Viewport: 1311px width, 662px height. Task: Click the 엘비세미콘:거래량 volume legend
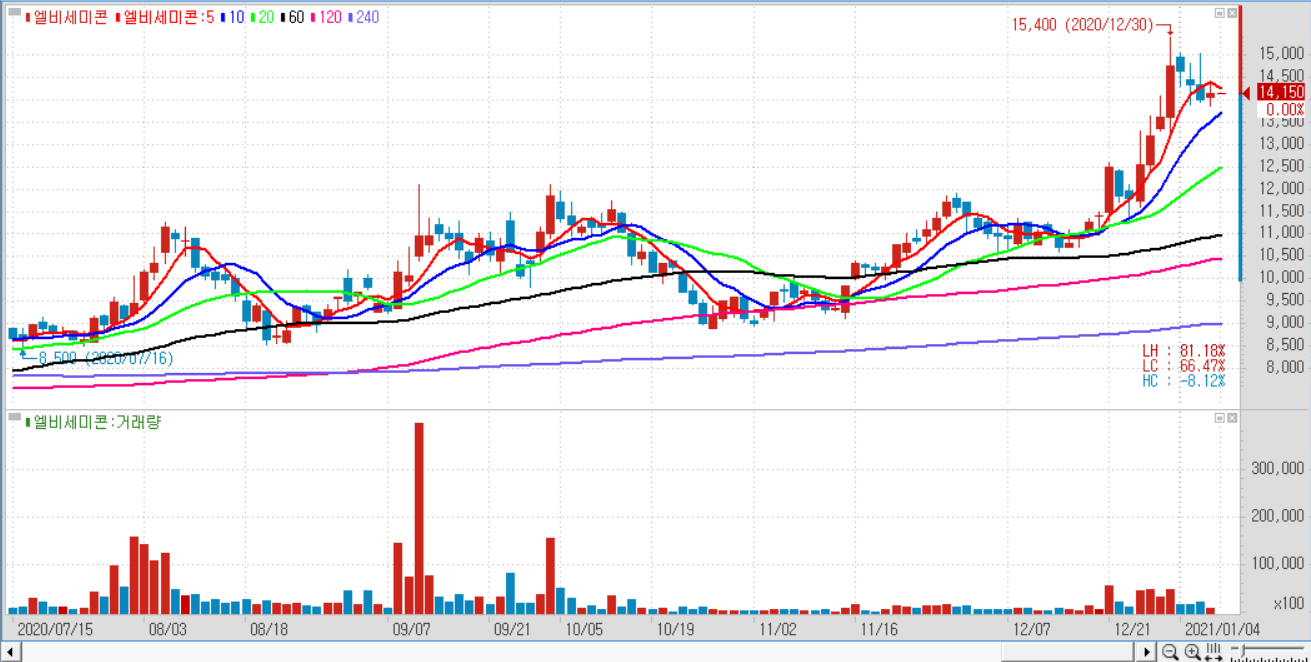[93, 422]
